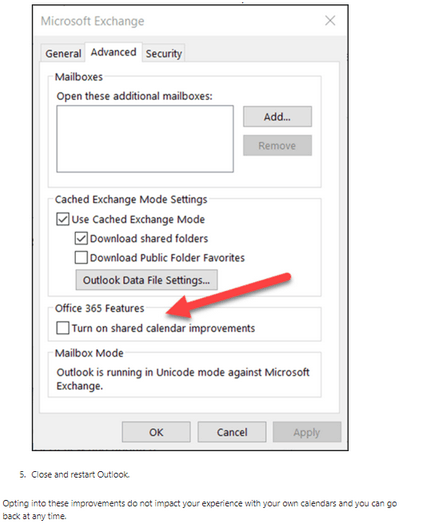The width and height of the screenshot is (443, 528).
Task: Toggle Download shared folders checkbox
Action: tap(81, 238)
